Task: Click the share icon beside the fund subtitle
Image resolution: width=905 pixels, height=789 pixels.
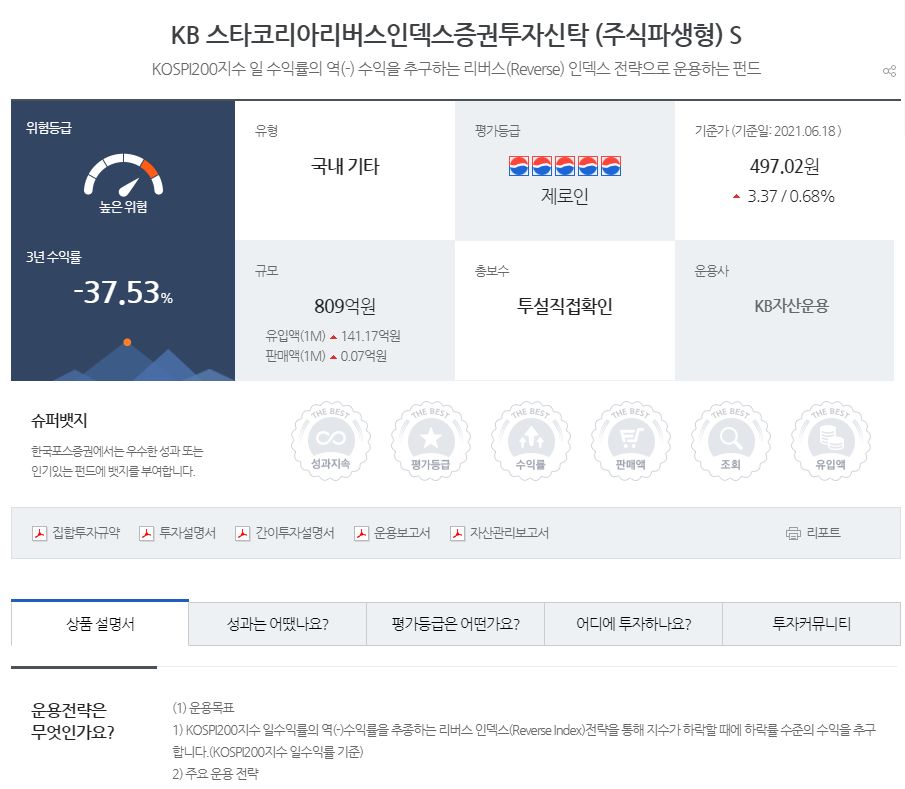Action: point(889,71)
